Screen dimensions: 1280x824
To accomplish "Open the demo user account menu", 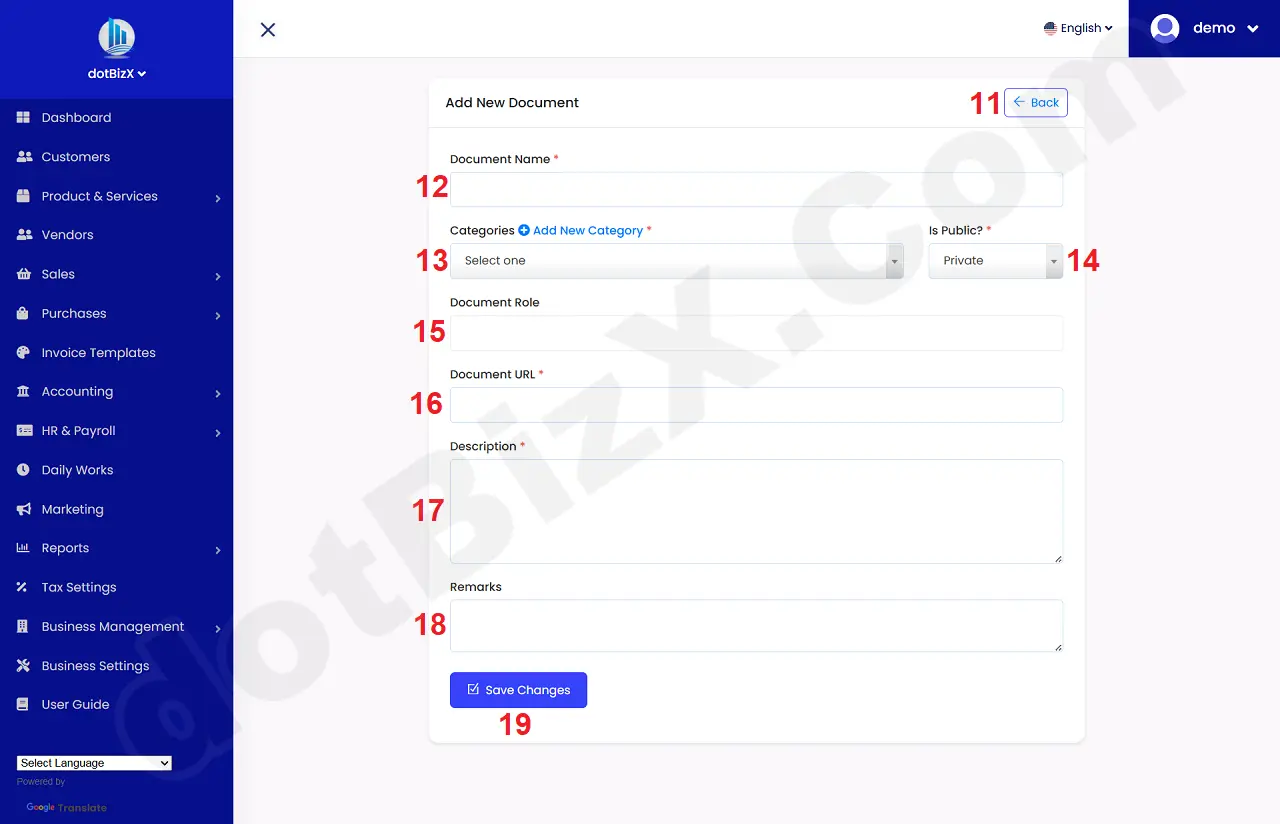I will tap(1208, 28).
